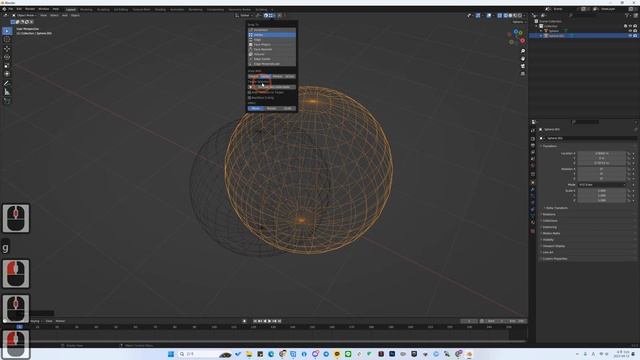This screenshot has width=640, height=360.
Task: Select the Rotate tool
Action: tap(7, 57)
